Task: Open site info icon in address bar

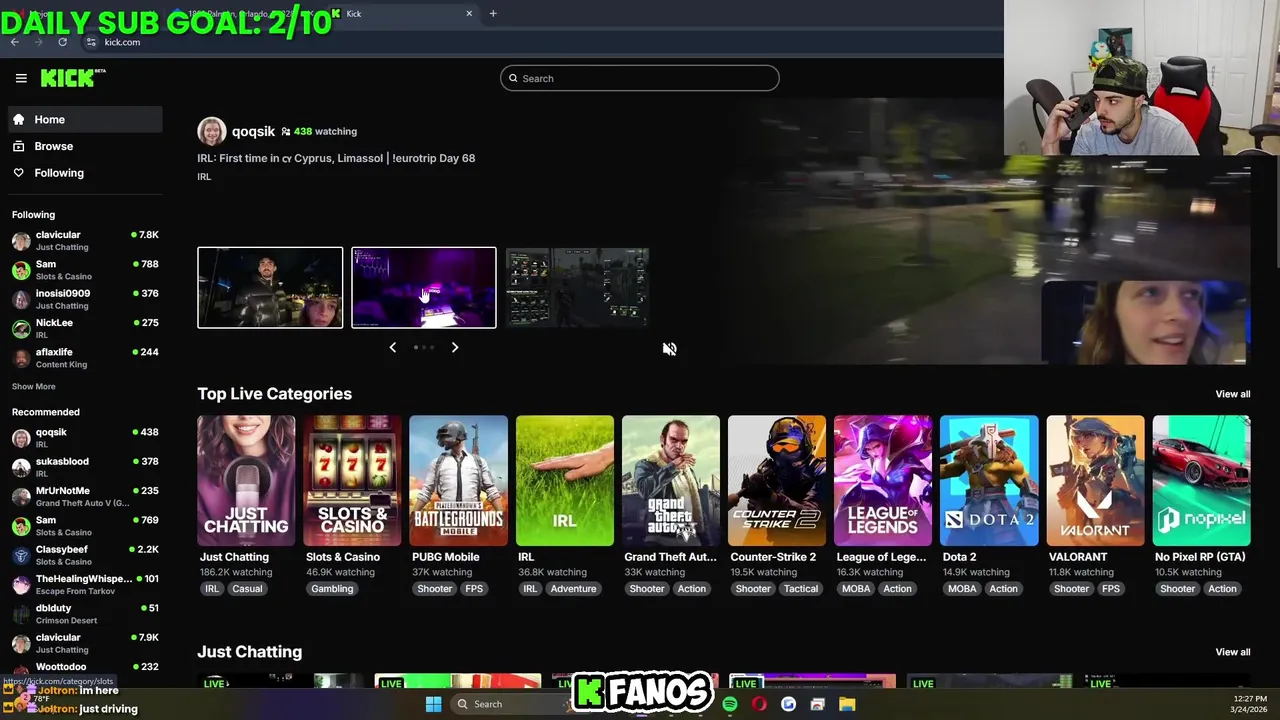Action: pyautogui.click(x=91, y=42)
